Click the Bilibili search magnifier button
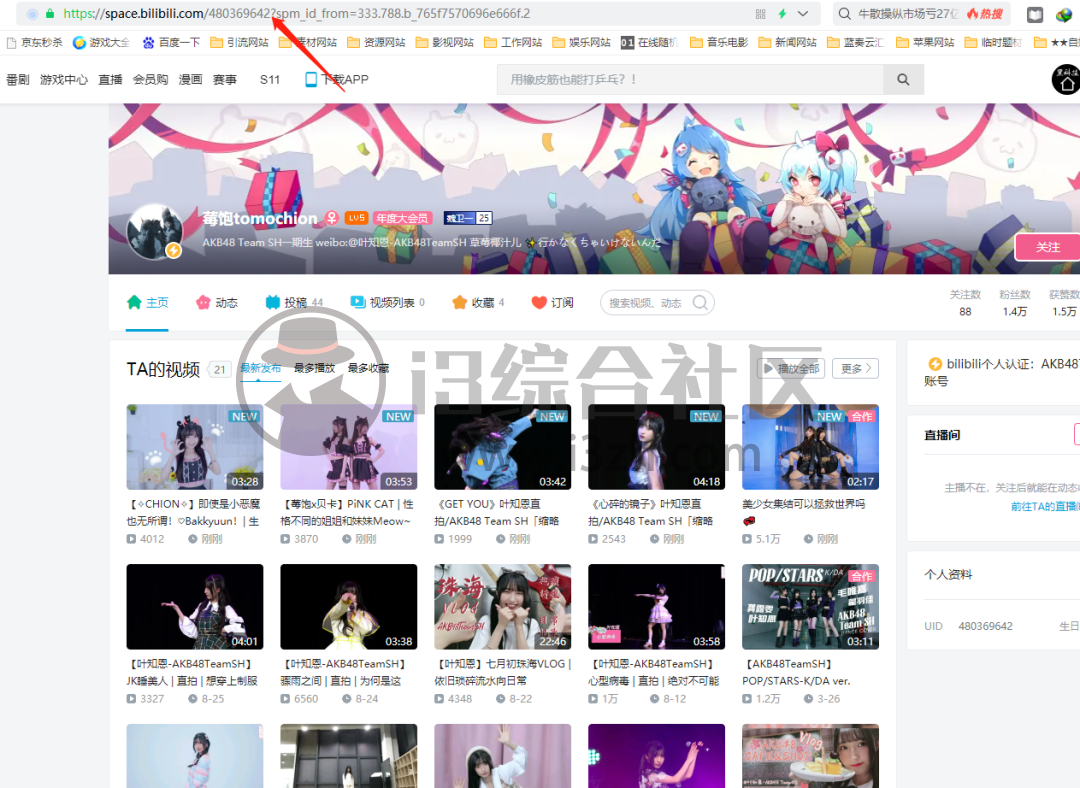The width and height of the screenshot is (1080, 788). (x=903, y=80)
